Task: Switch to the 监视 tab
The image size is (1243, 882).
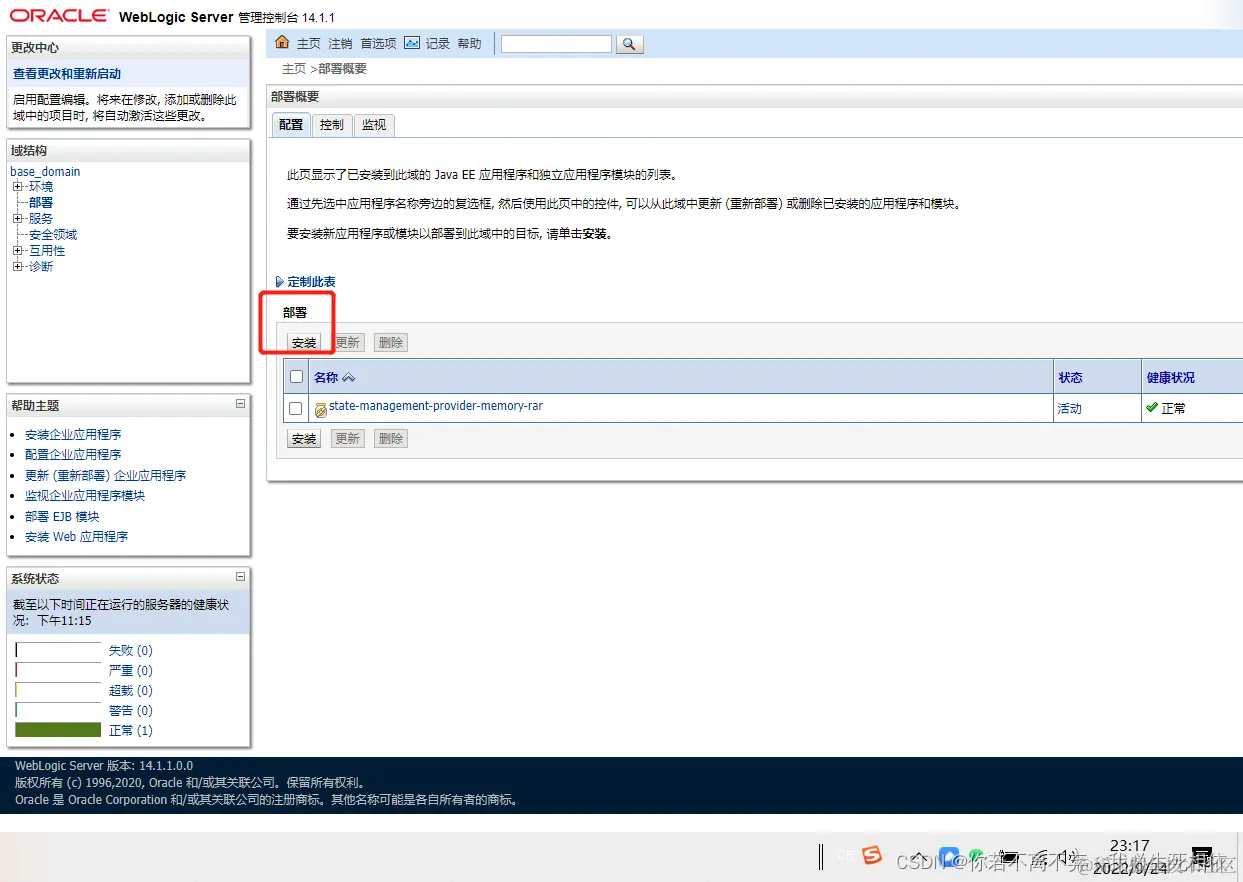Action: coord(374,125)
